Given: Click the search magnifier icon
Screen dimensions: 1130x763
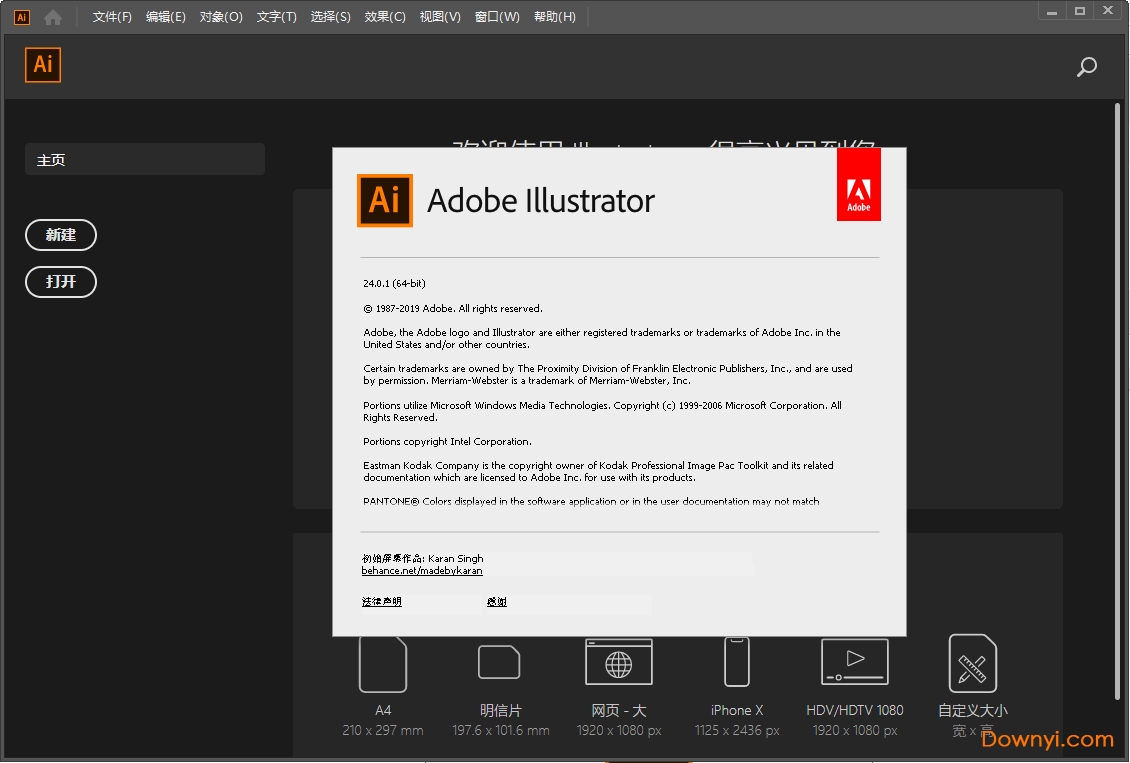Looking at the screenshot, I should 1086,67.
